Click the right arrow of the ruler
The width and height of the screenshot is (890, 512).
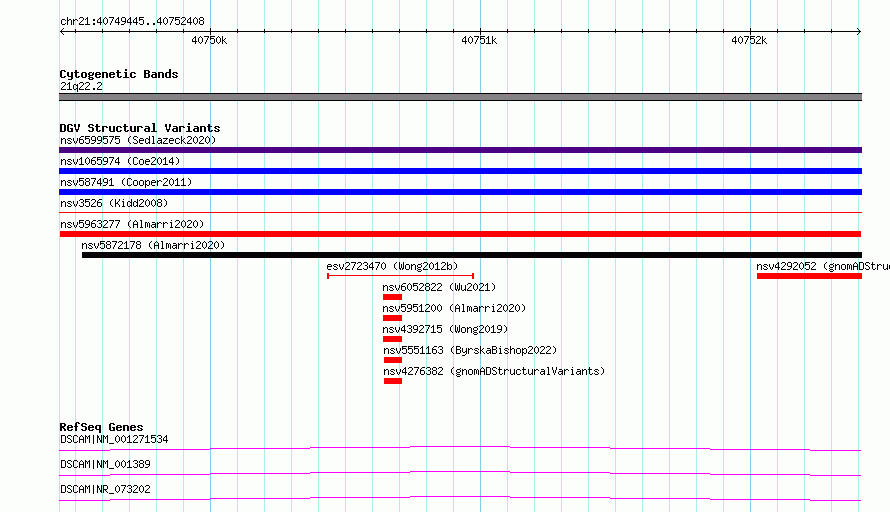(x=859, y=31)
